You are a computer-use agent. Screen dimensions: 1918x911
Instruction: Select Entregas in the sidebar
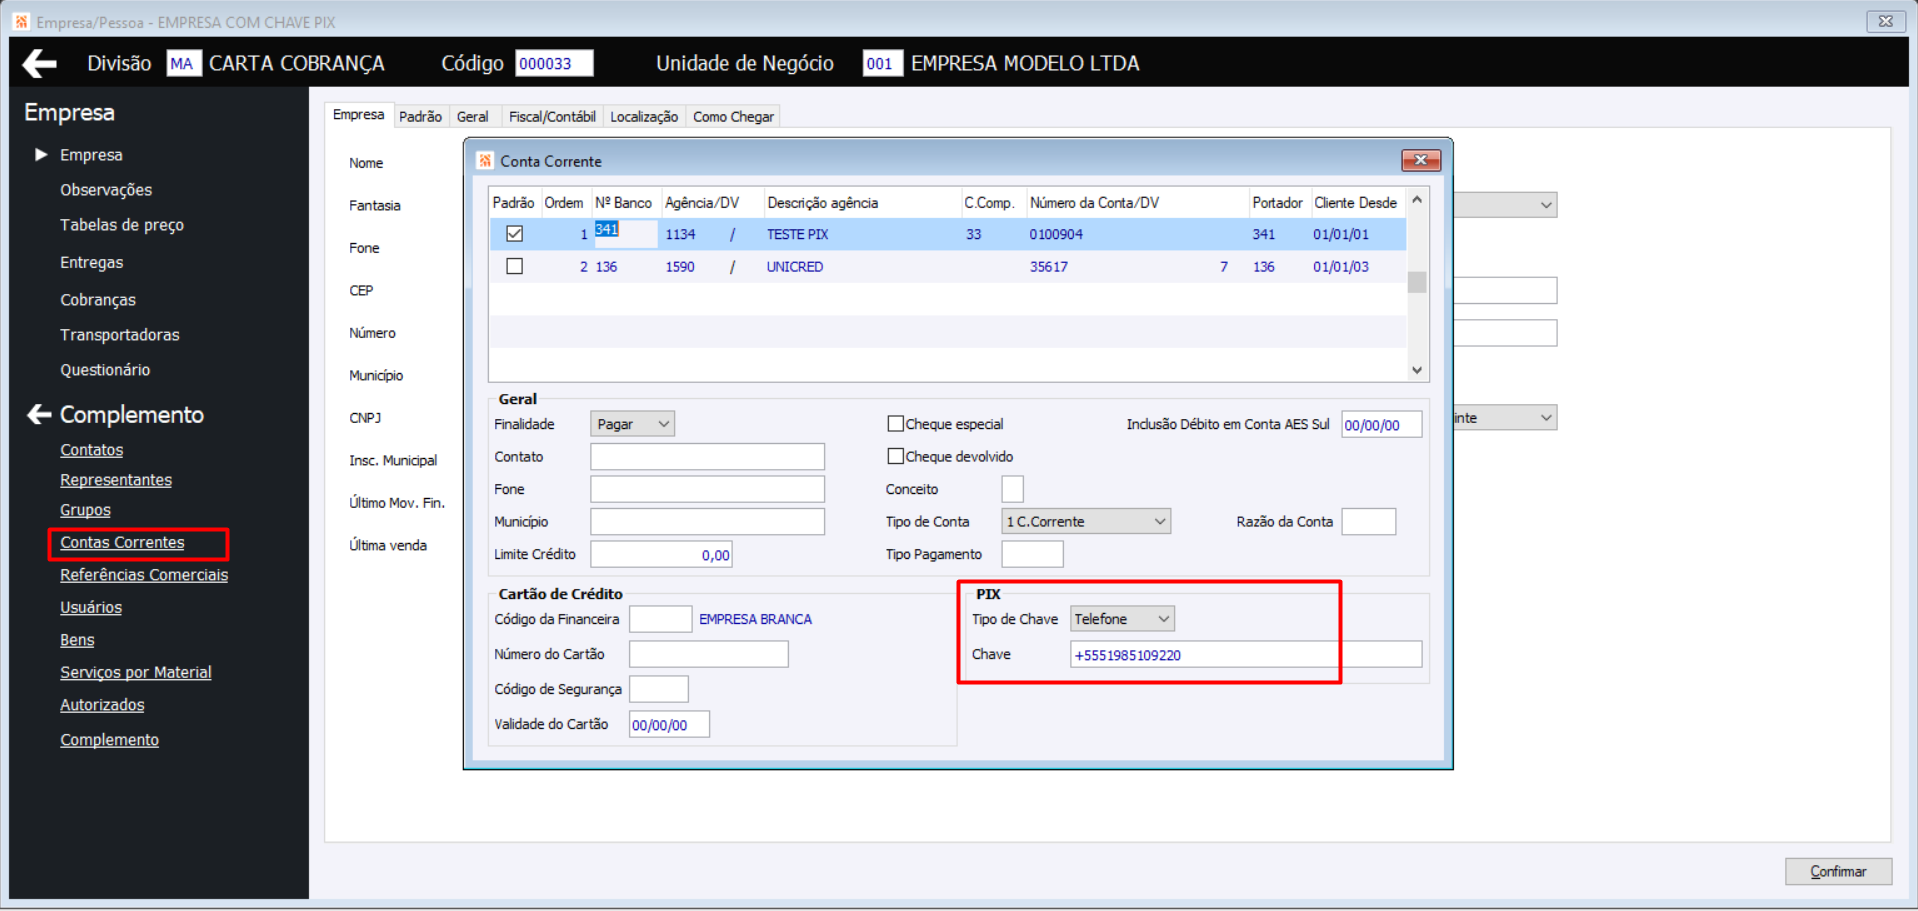click(x=92, y=262)
